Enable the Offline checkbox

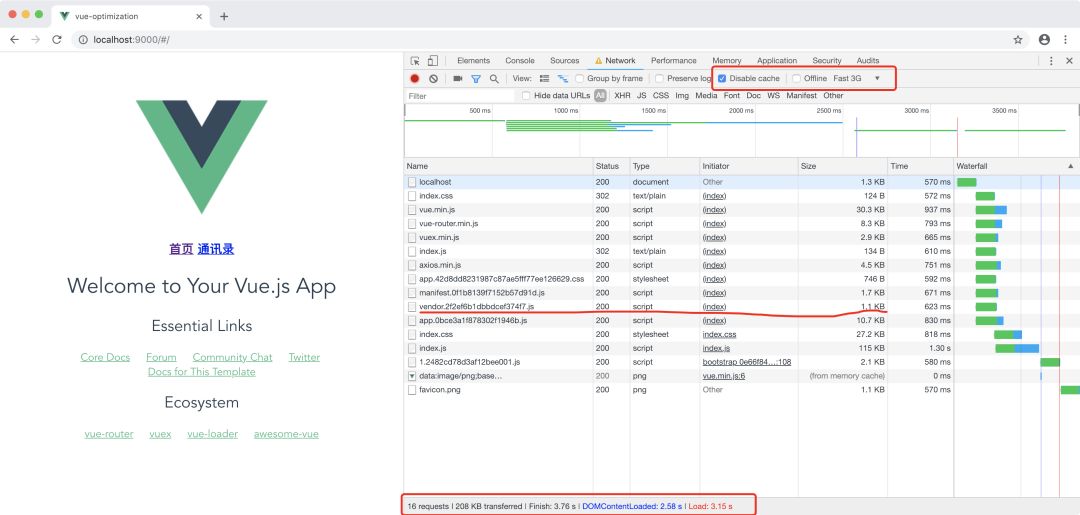click(x=797, y=78)
